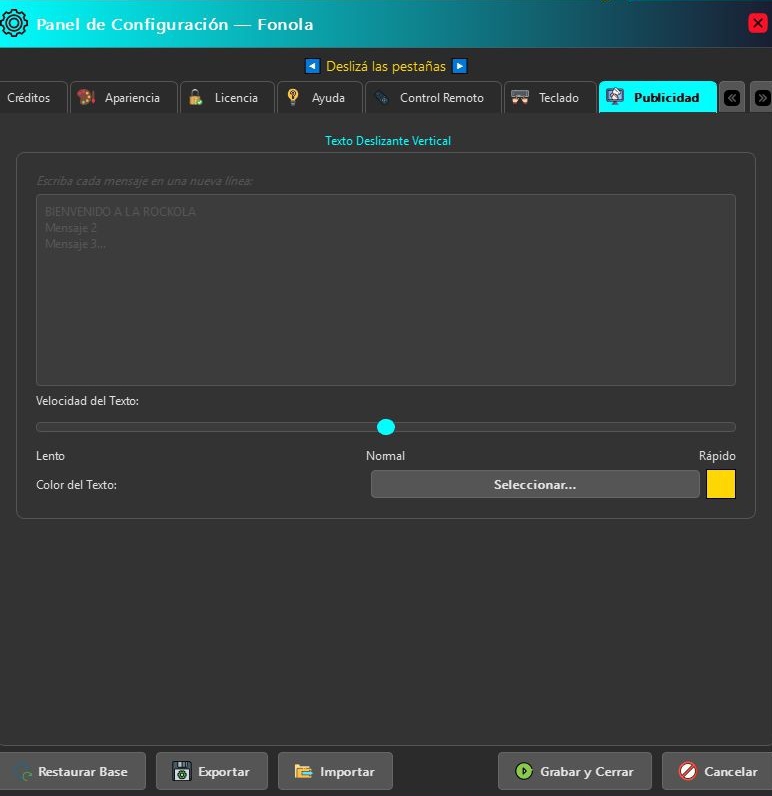
Task: Click the Escriba cada mensaje hint text
Action: (x=144, y=181)
